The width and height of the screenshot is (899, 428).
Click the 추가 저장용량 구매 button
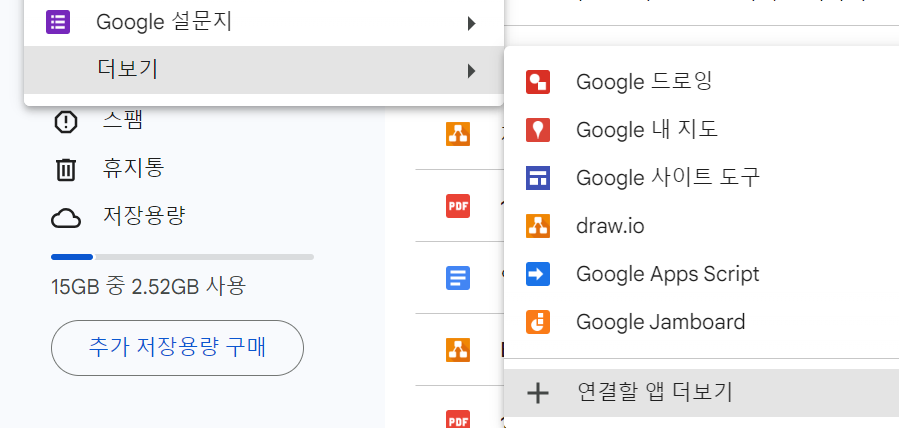tap(177, 348)
